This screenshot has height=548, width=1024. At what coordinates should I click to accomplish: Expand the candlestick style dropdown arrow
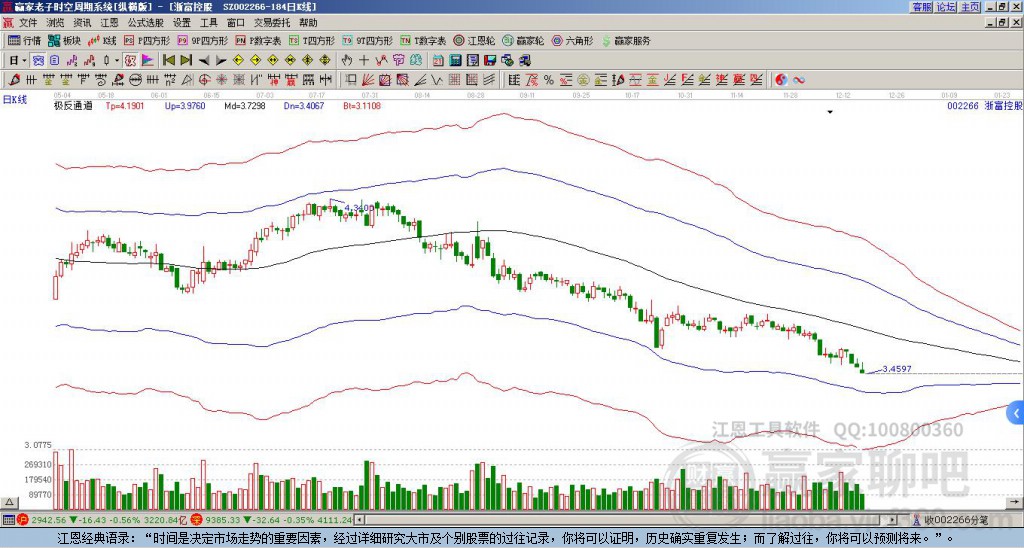pos(117,60)
